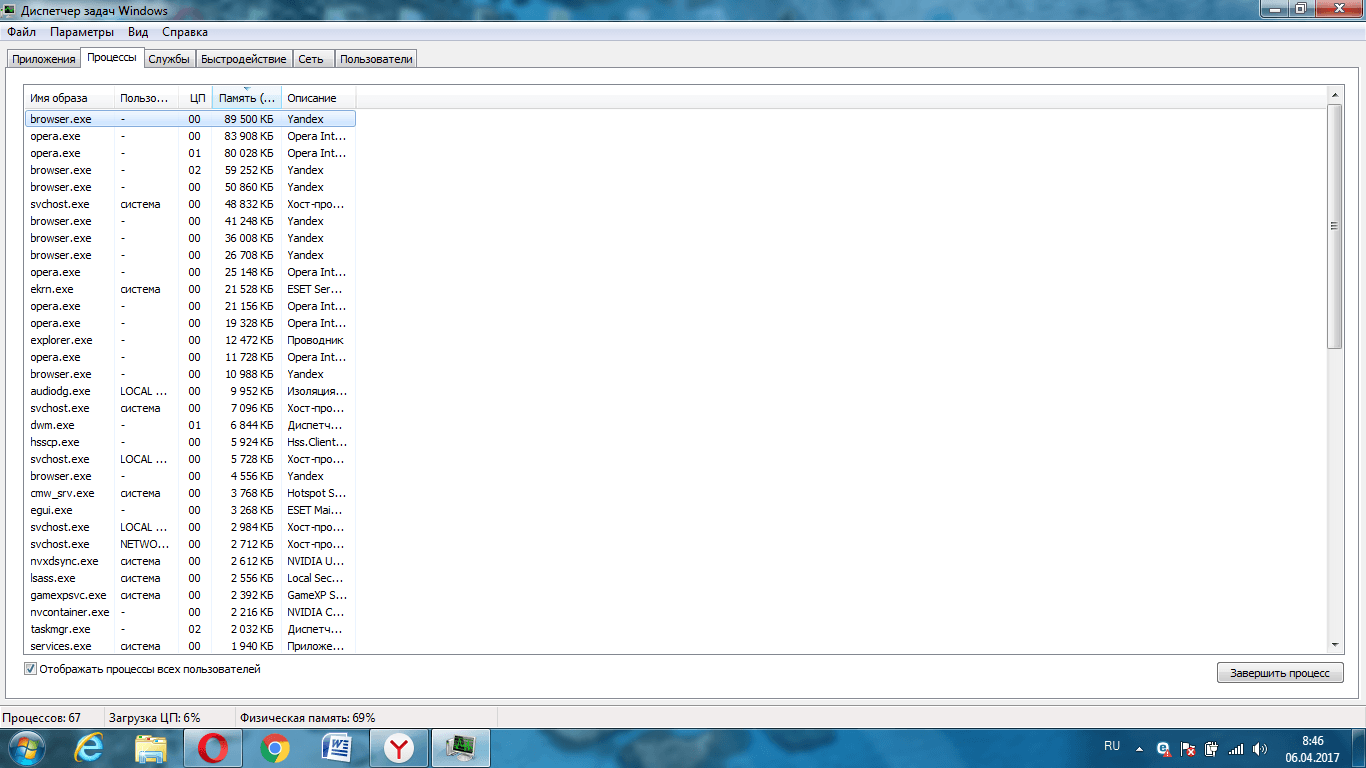Viewport: 1366px width, 768px height.
Task: Click the process list scrollbar down arrow
Action: pos(1335,646)
